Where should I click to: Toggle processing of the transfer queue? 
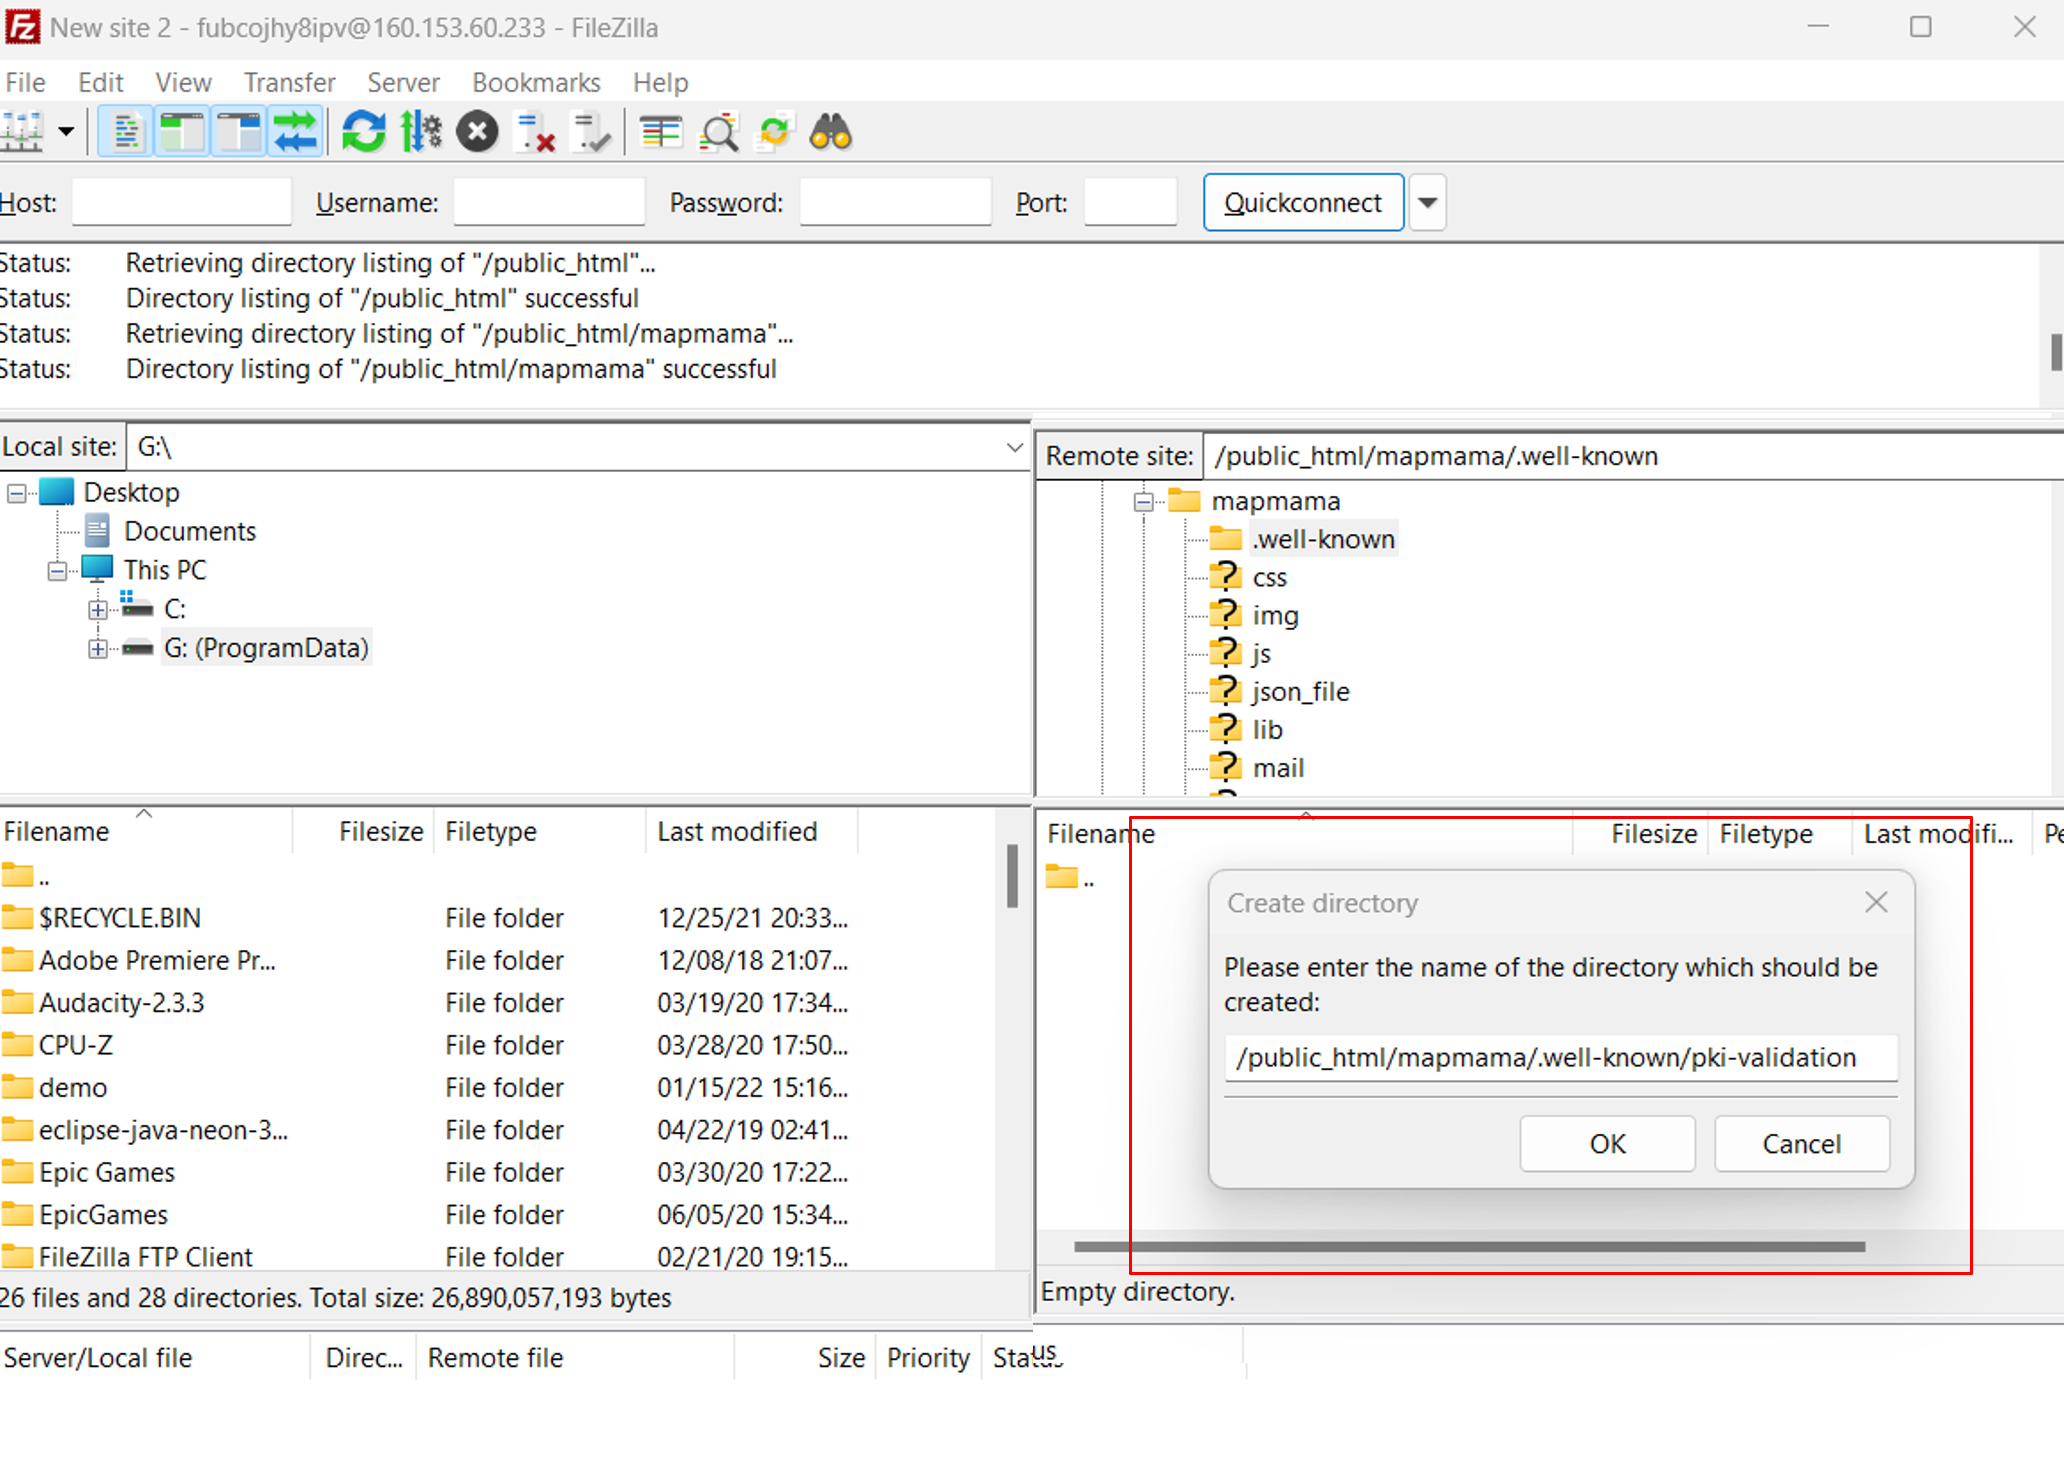[421, 132]
